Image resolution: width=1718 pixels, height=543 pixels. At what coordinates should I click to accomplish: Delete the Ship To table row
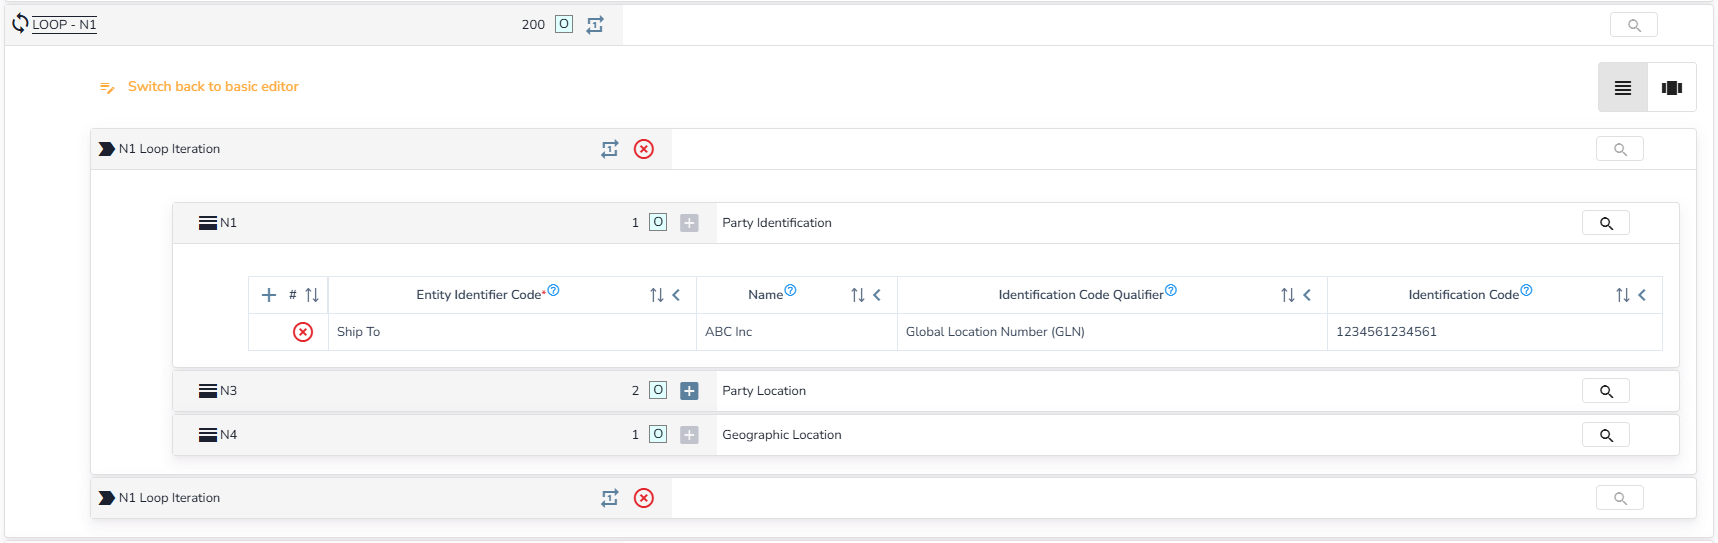coord(303,332)
